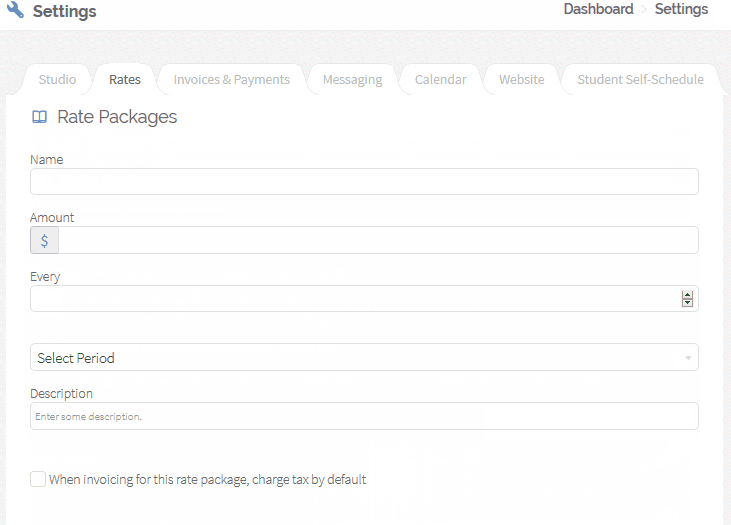
Task: Click the wrench Settings icon
Action: [x=15, y=10]
